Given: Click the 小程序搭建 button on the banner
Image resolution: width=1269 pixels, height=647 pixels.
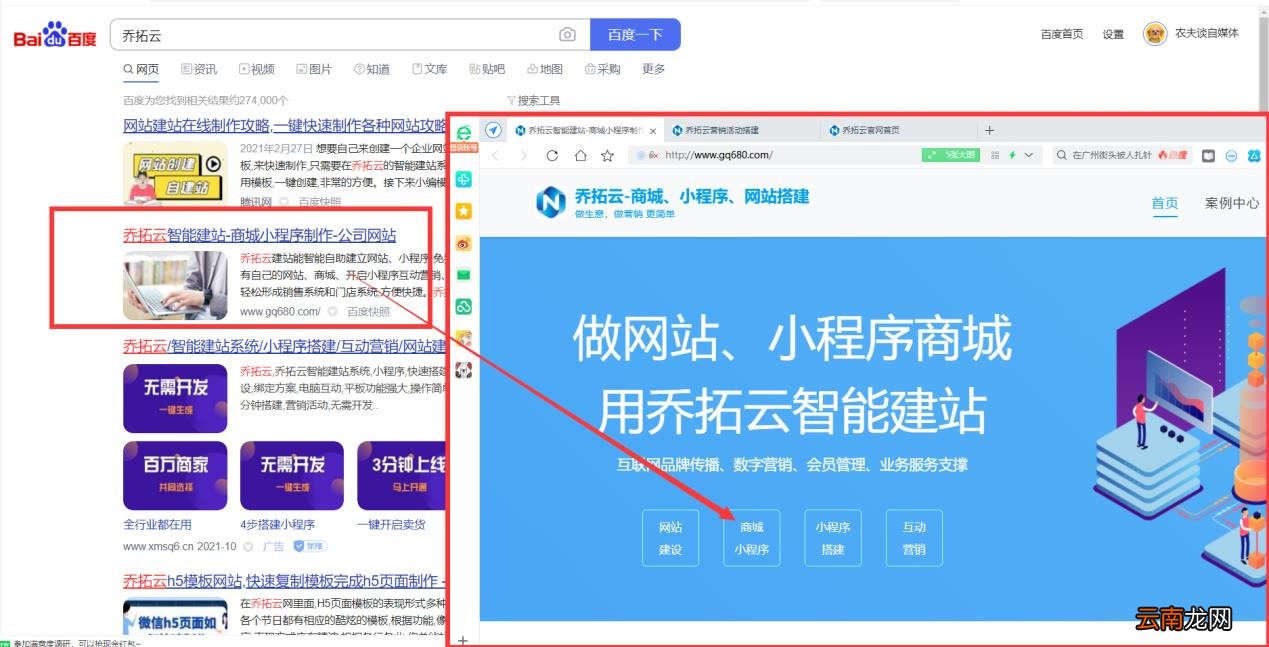Looking at the screenshot, I should [x=833, y=538].
